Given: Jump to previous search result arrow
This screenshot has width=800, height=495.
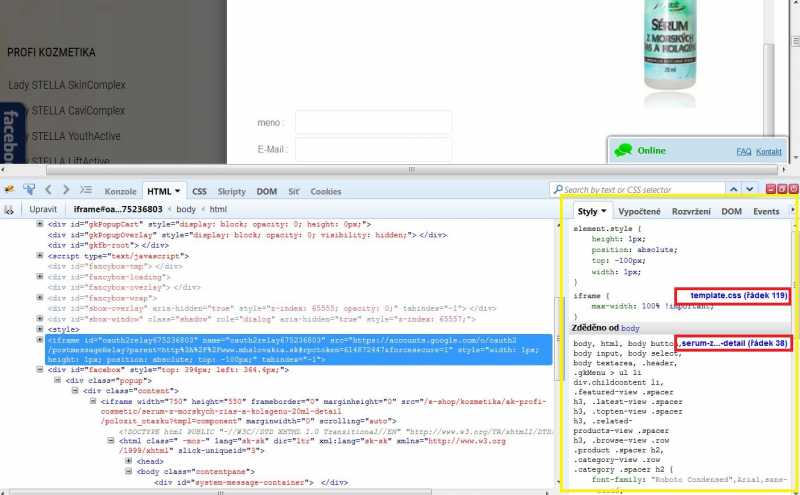Looking at the screenshot, I should [x=734, y=189].
